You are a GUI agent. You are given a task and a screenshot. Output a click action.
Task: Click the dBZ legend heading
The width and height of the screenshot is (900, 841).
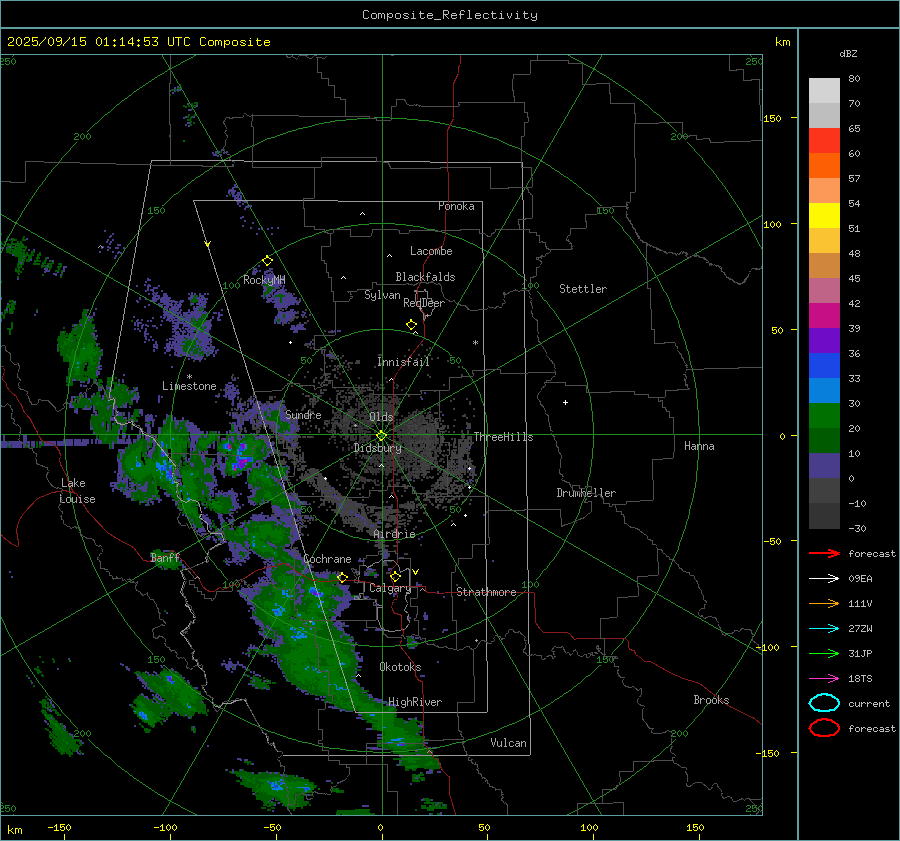click(x=848, y=53)
